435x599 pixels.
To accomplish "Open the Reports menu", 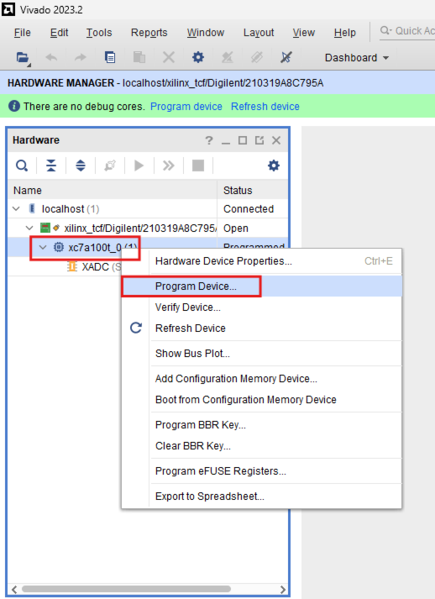I will 149,32.
